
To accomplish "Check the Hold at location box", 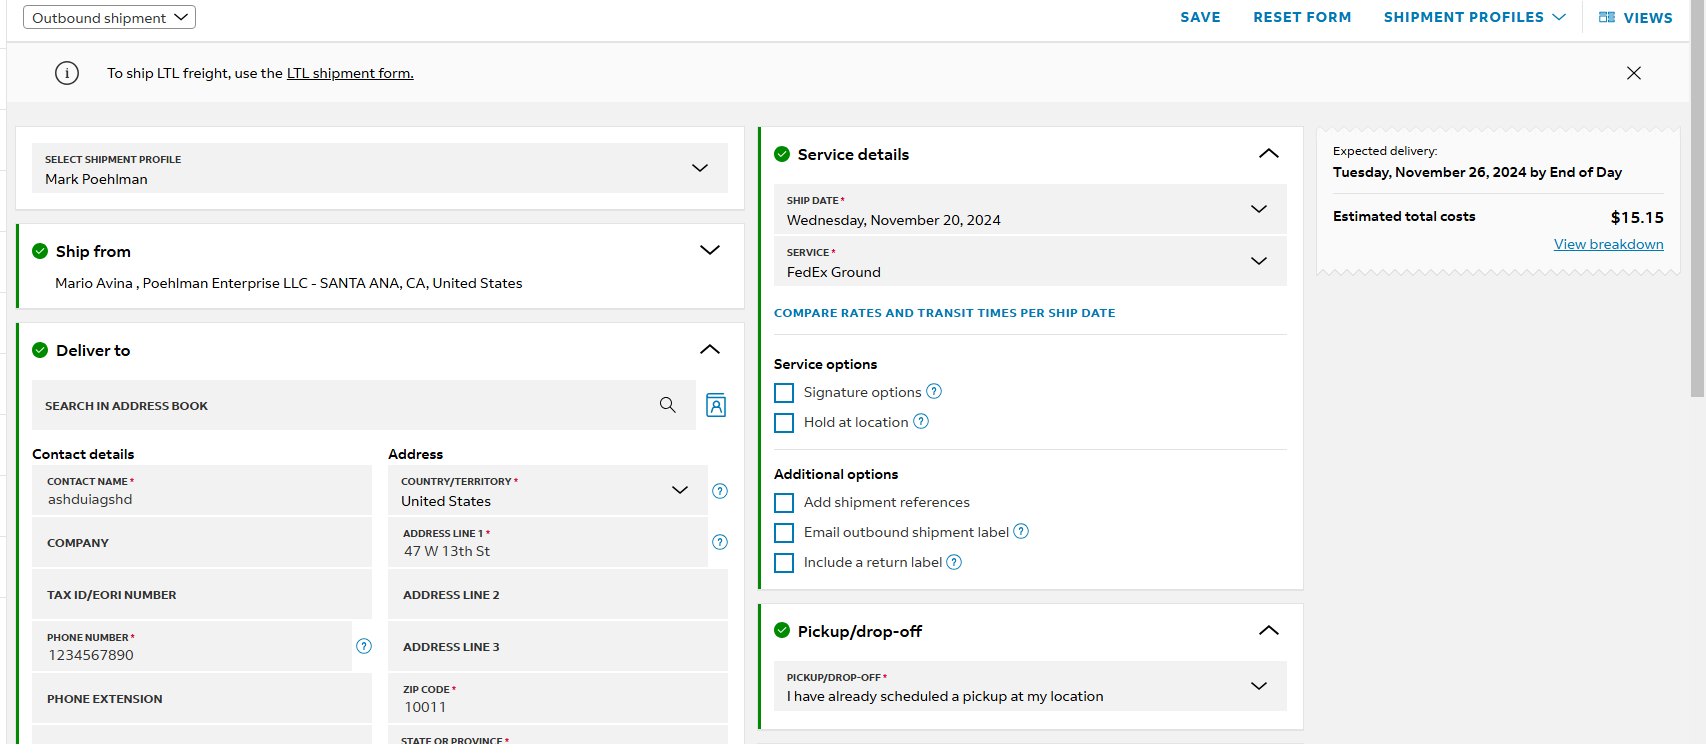I will pos(784,423).
